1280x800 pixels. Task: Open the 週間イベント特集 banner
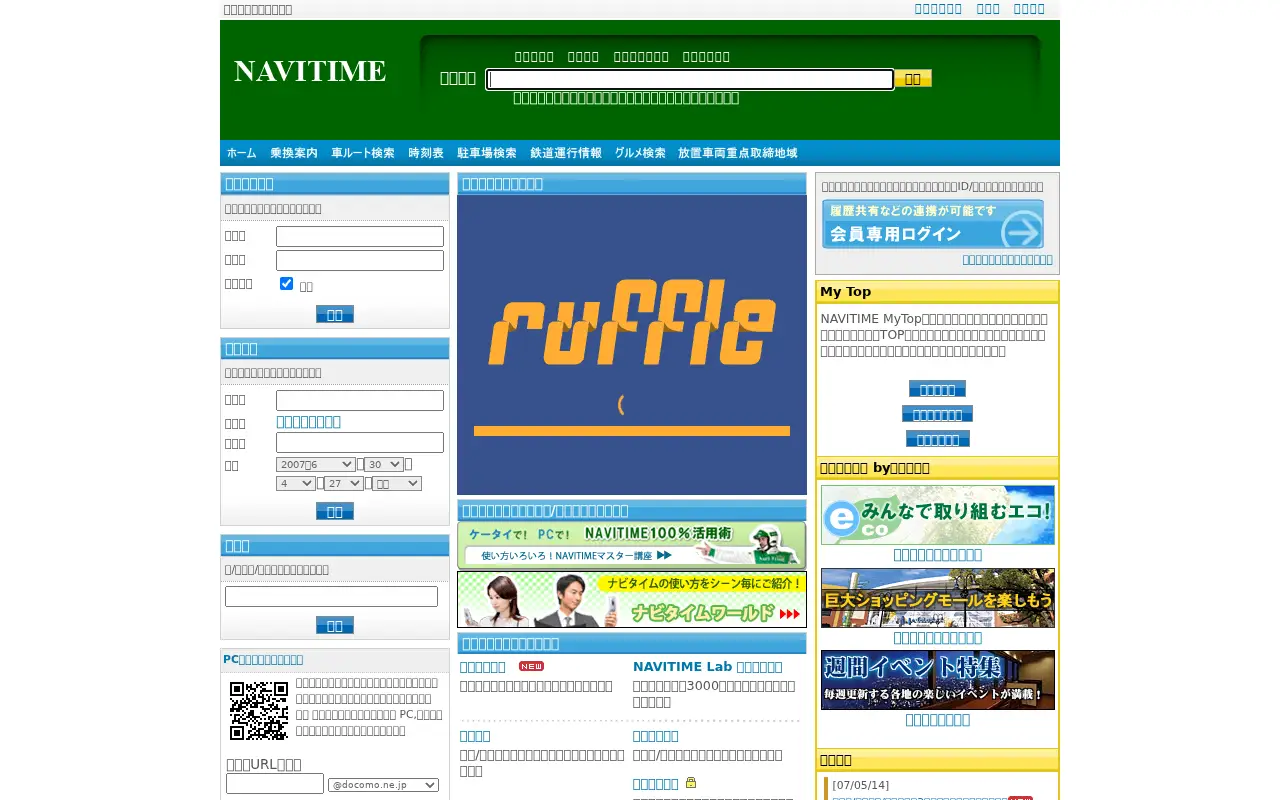[x=938, y=680]
